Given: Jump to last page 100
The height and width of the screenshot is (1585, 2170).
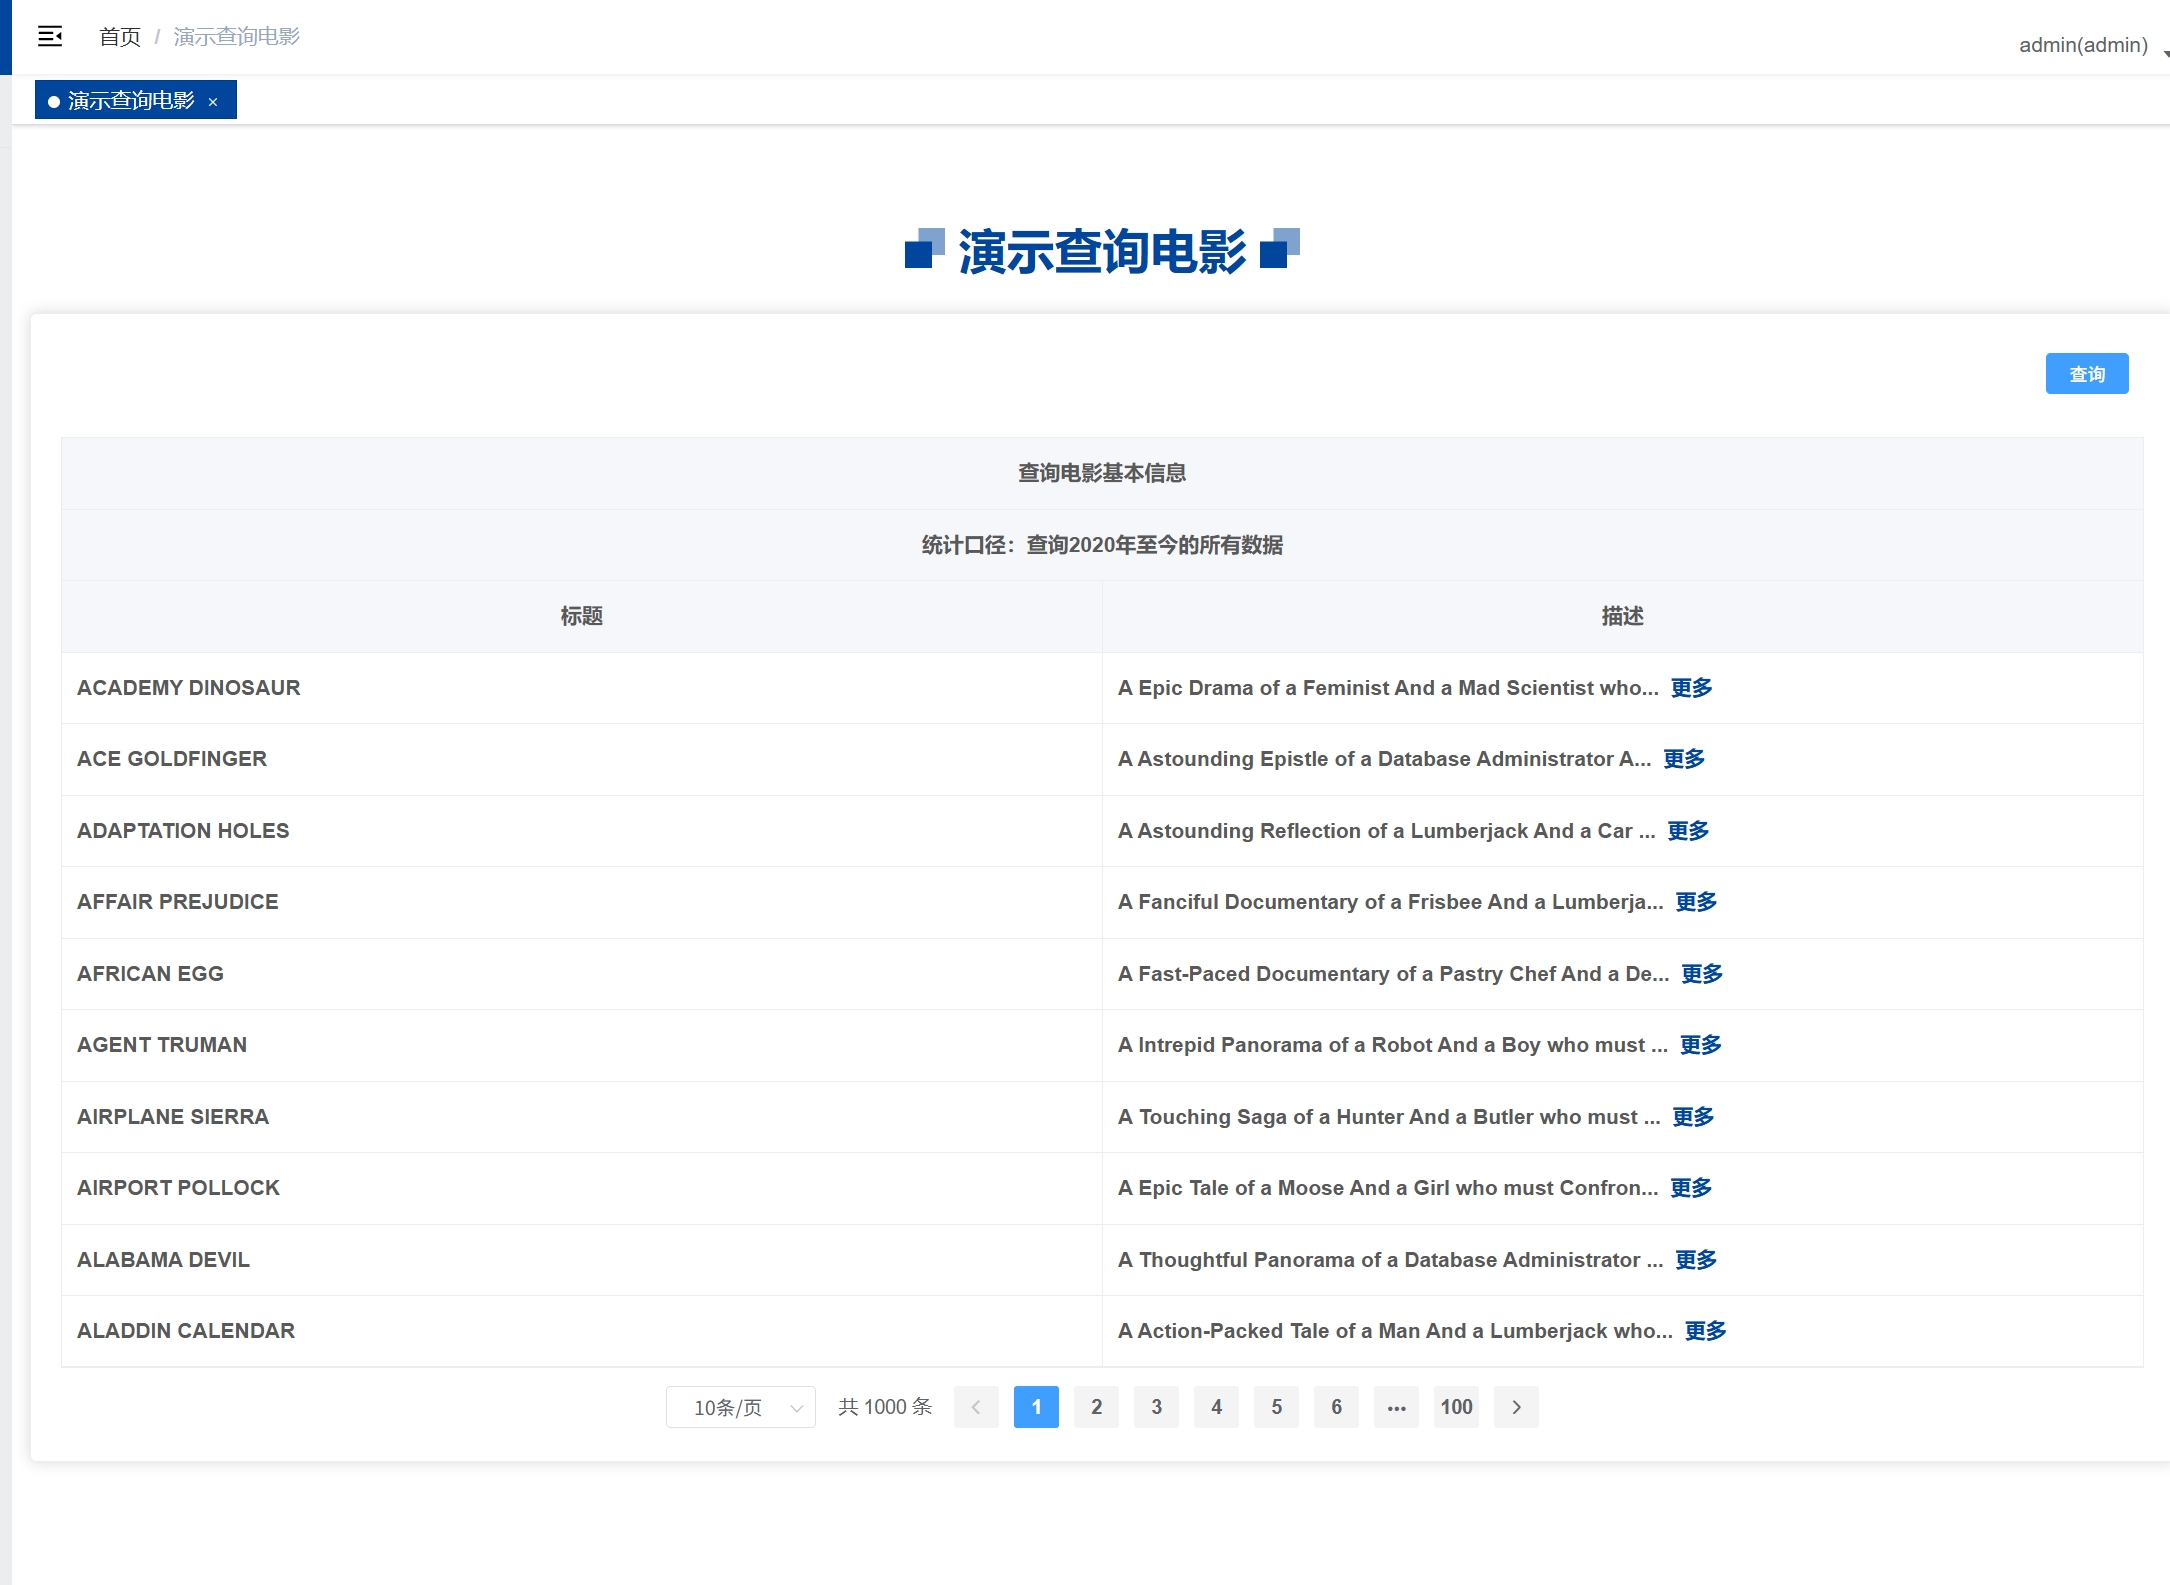Looking at the screenshot, I should pos(1456,1407).
